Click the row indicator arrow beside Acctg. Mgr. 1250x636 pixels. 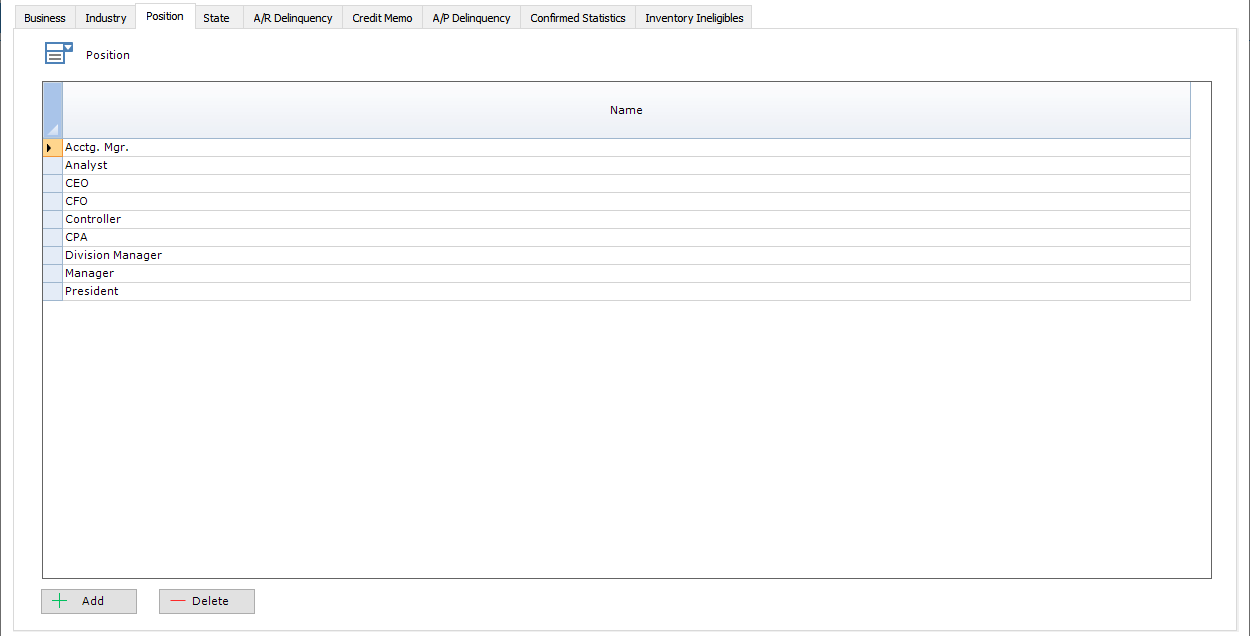51,147
